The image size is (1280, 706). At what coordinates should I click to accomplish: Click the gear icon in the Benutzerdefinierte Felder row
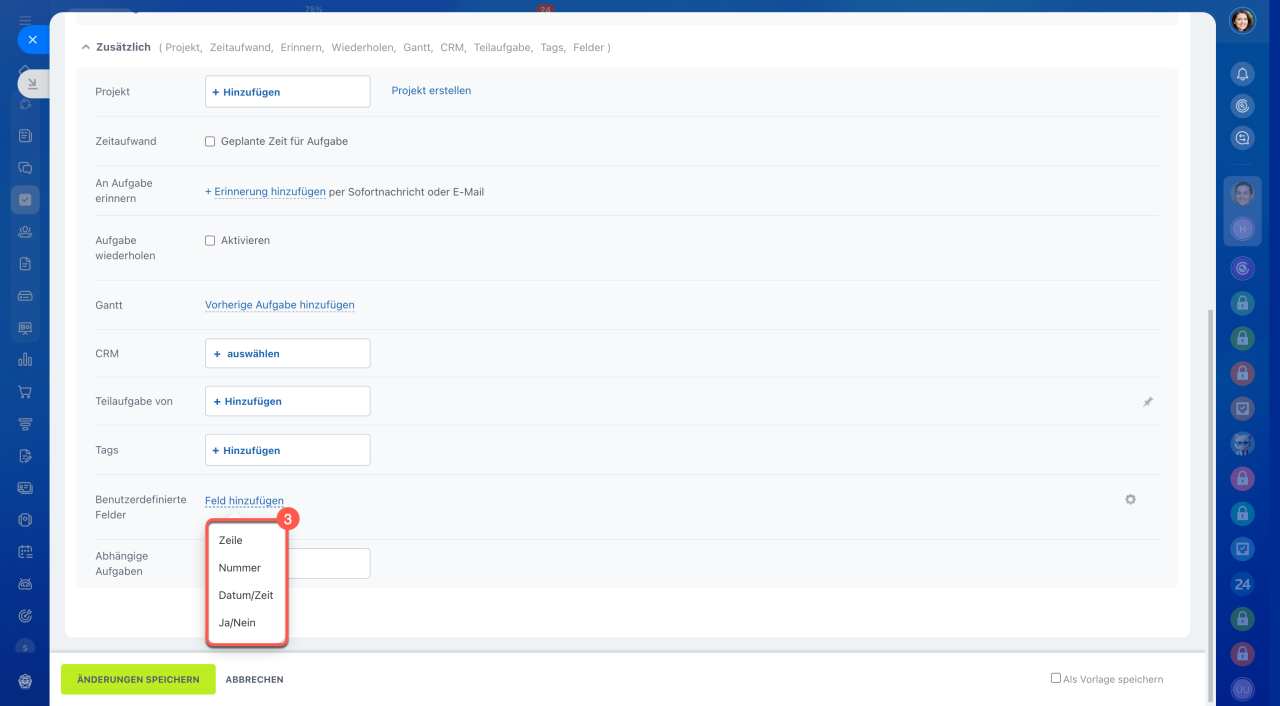[x=1130, y=499]
